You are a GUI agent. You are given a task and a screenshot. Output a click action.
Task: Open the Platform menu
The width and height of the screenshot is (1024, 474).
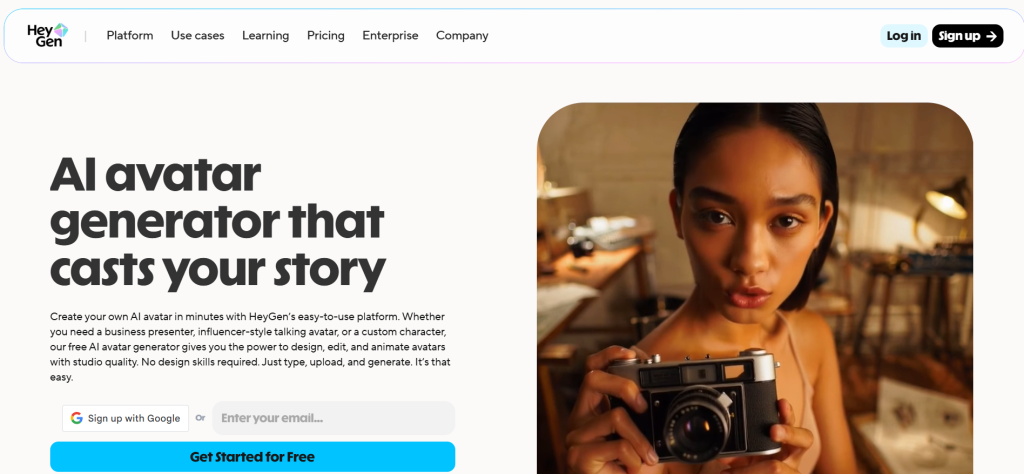point(130,36)
